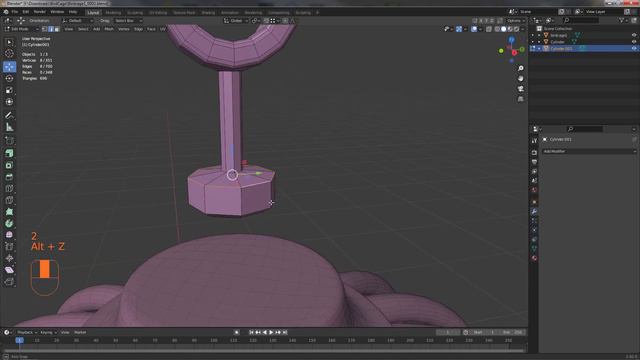
Task: Switch to Rendered viewport shading
Action: pos(517,29)
